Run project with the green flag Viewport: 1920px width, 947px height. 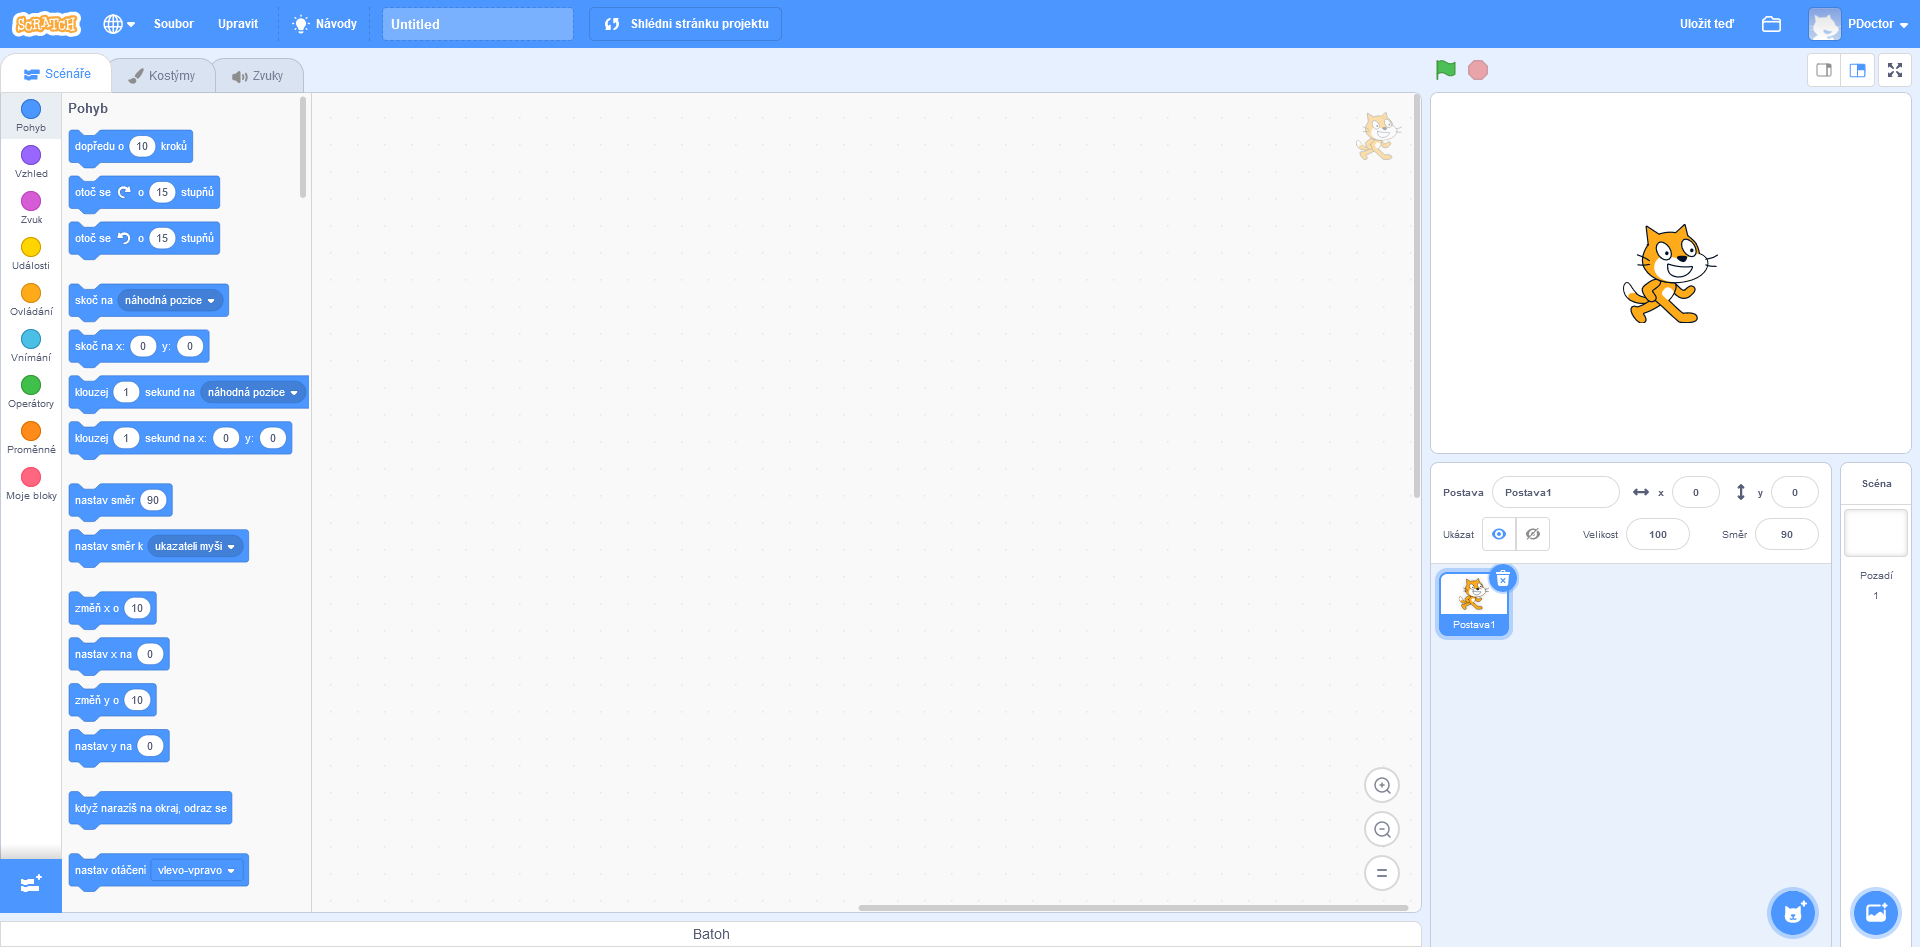point(1446,70)
